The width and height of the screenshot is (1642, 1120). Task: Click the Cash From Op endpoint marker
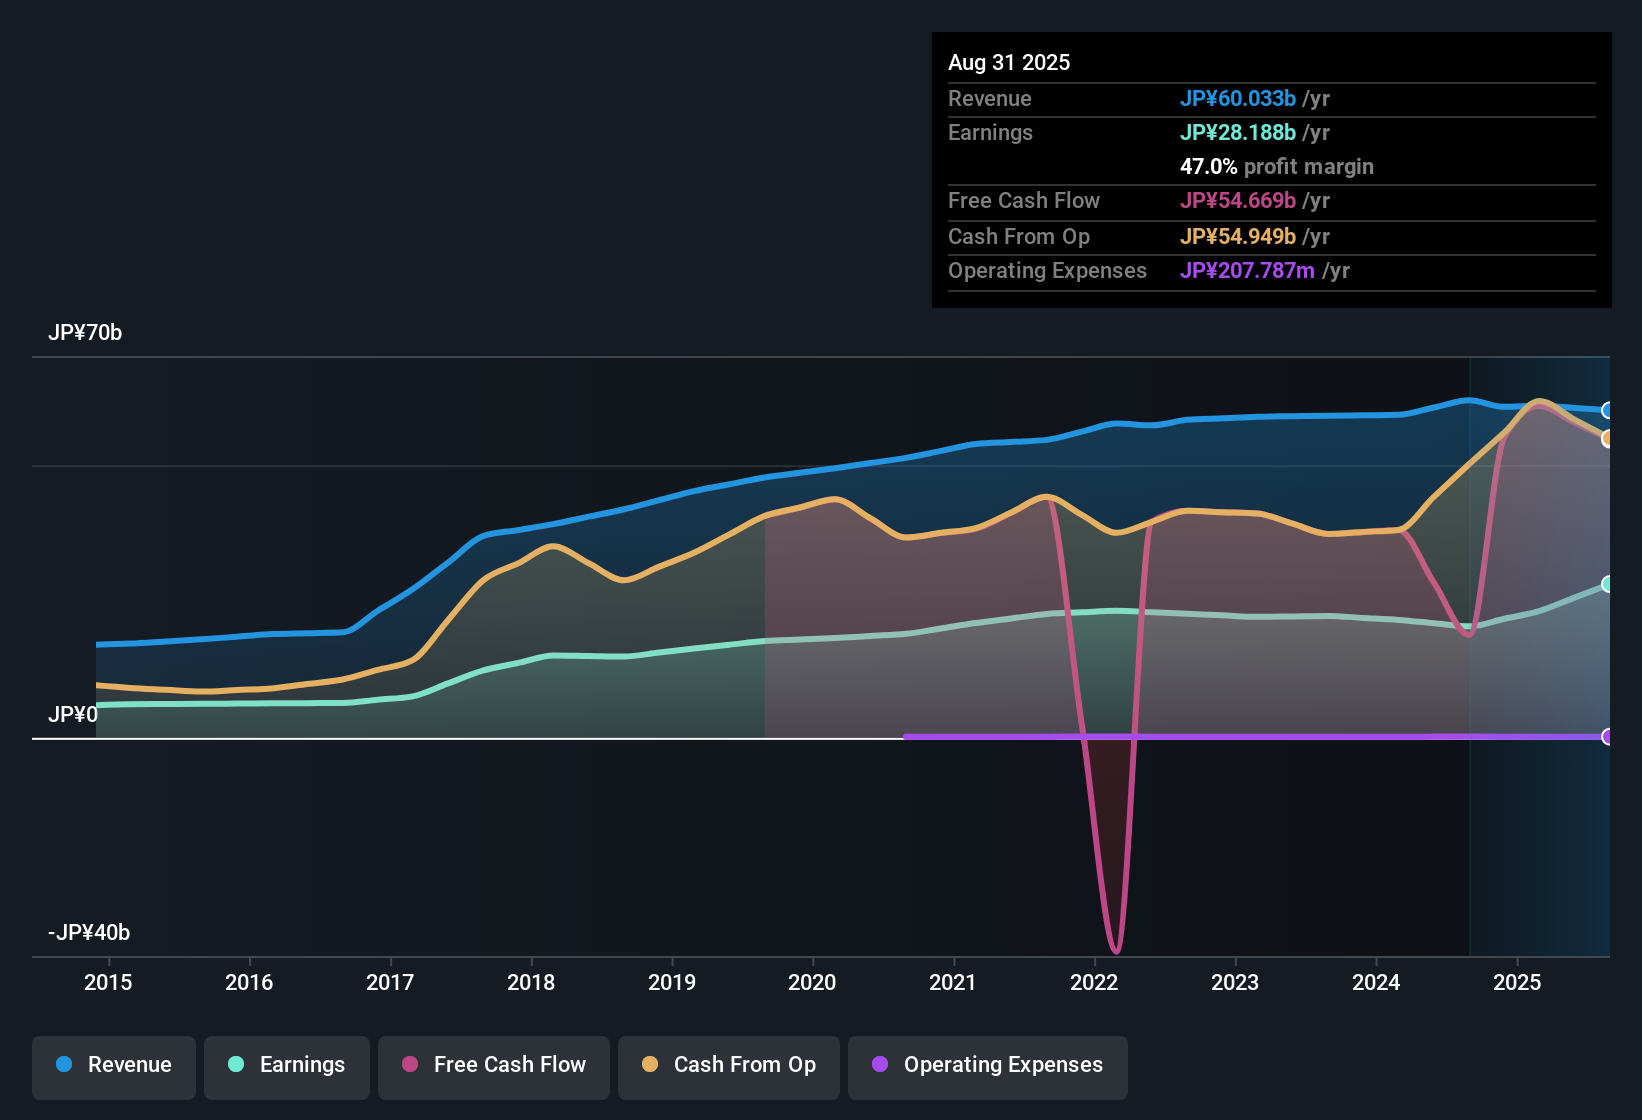point(1607,438)
